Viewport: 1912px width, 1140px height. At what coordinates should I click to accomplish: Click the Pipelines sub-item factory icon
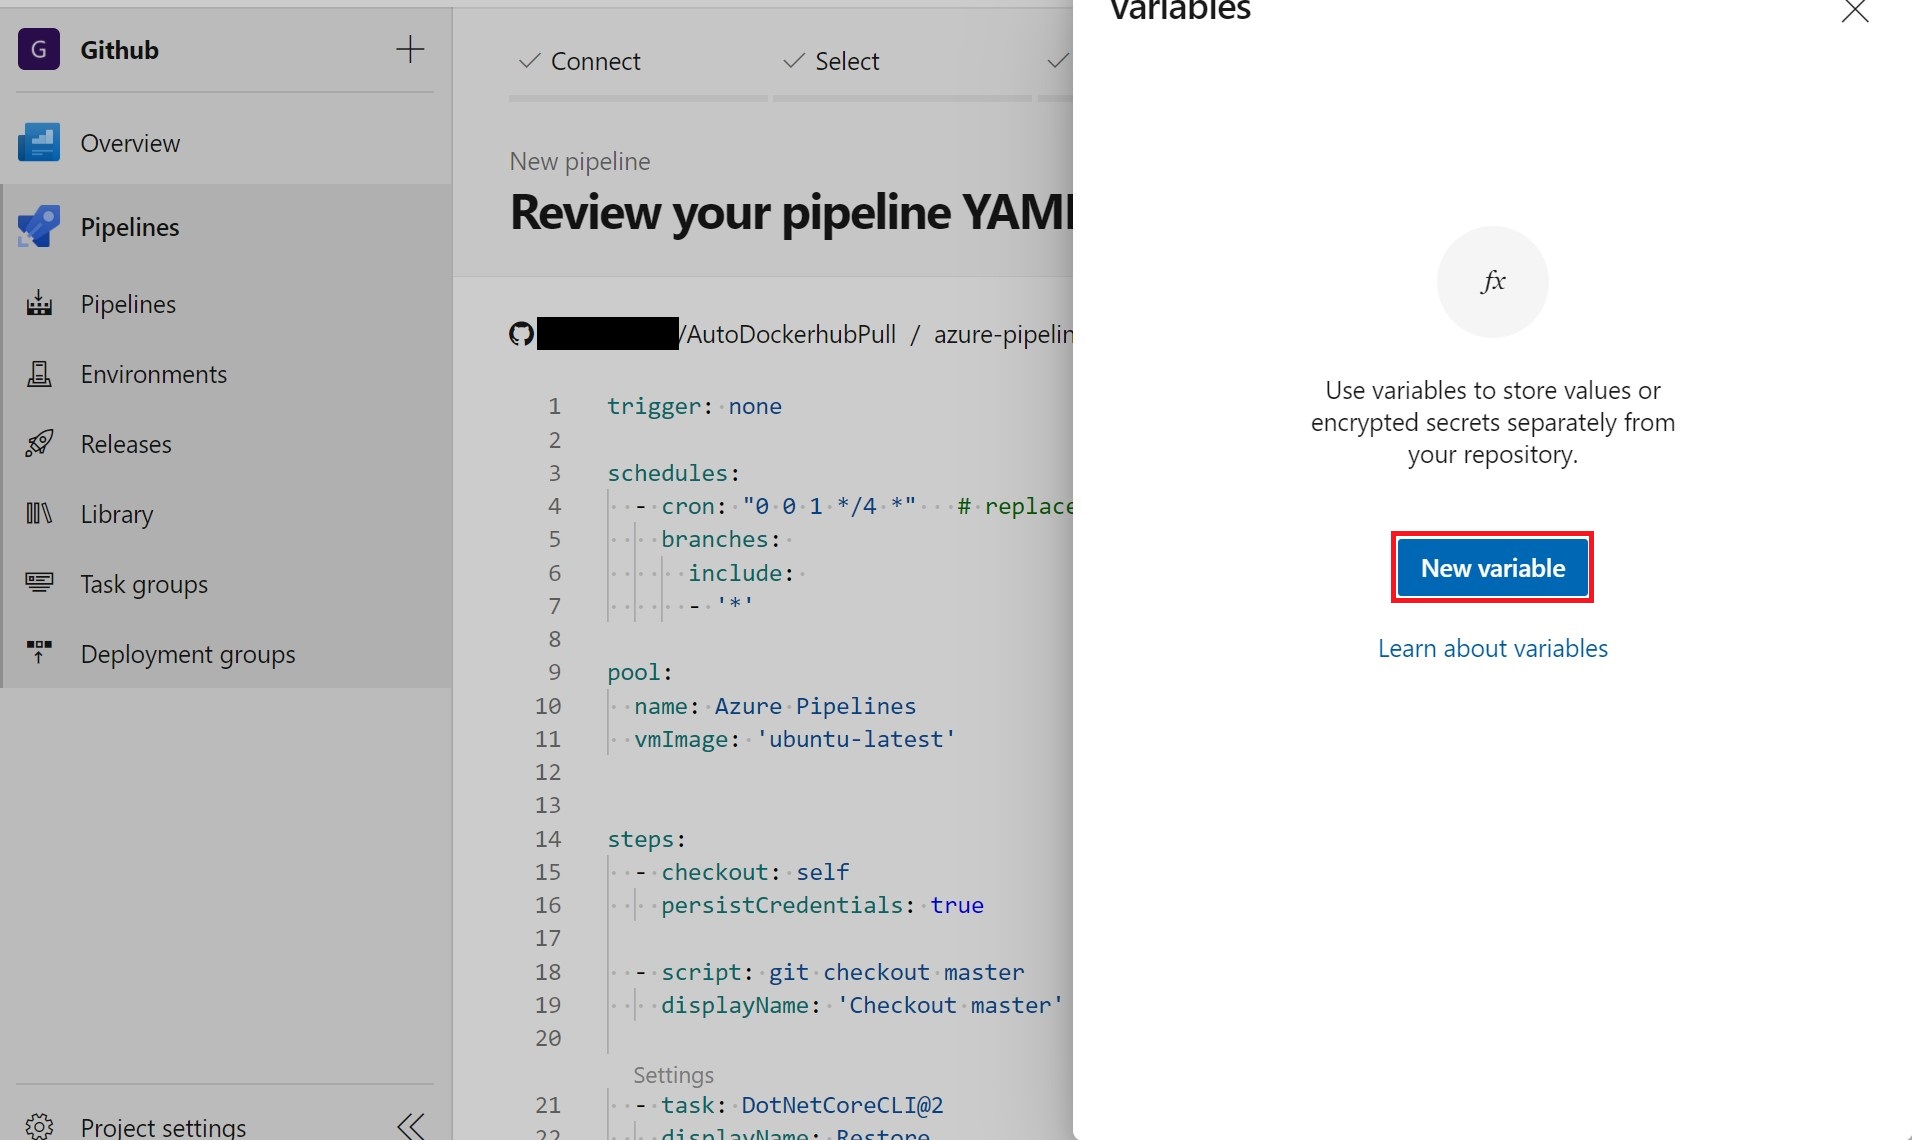[x=39, y=303]
